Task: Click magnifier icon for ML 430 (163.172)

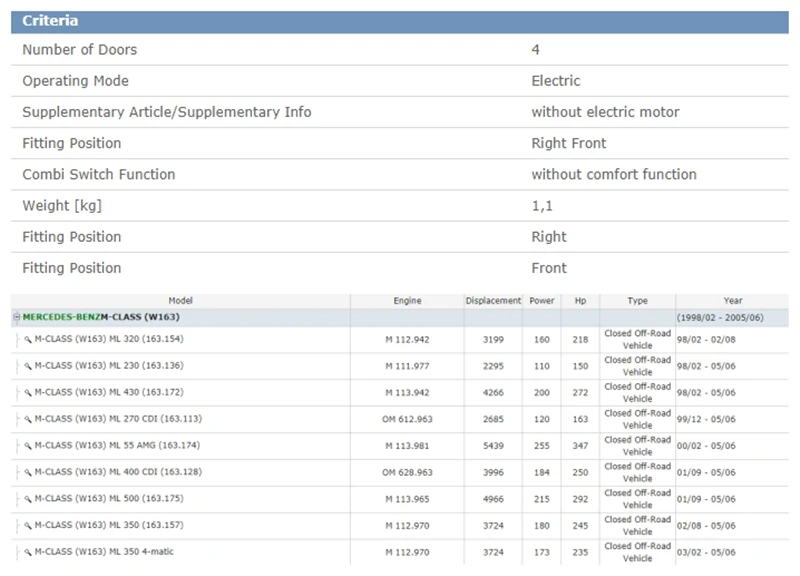Action: pyautogui.click(x=28, y=392)
